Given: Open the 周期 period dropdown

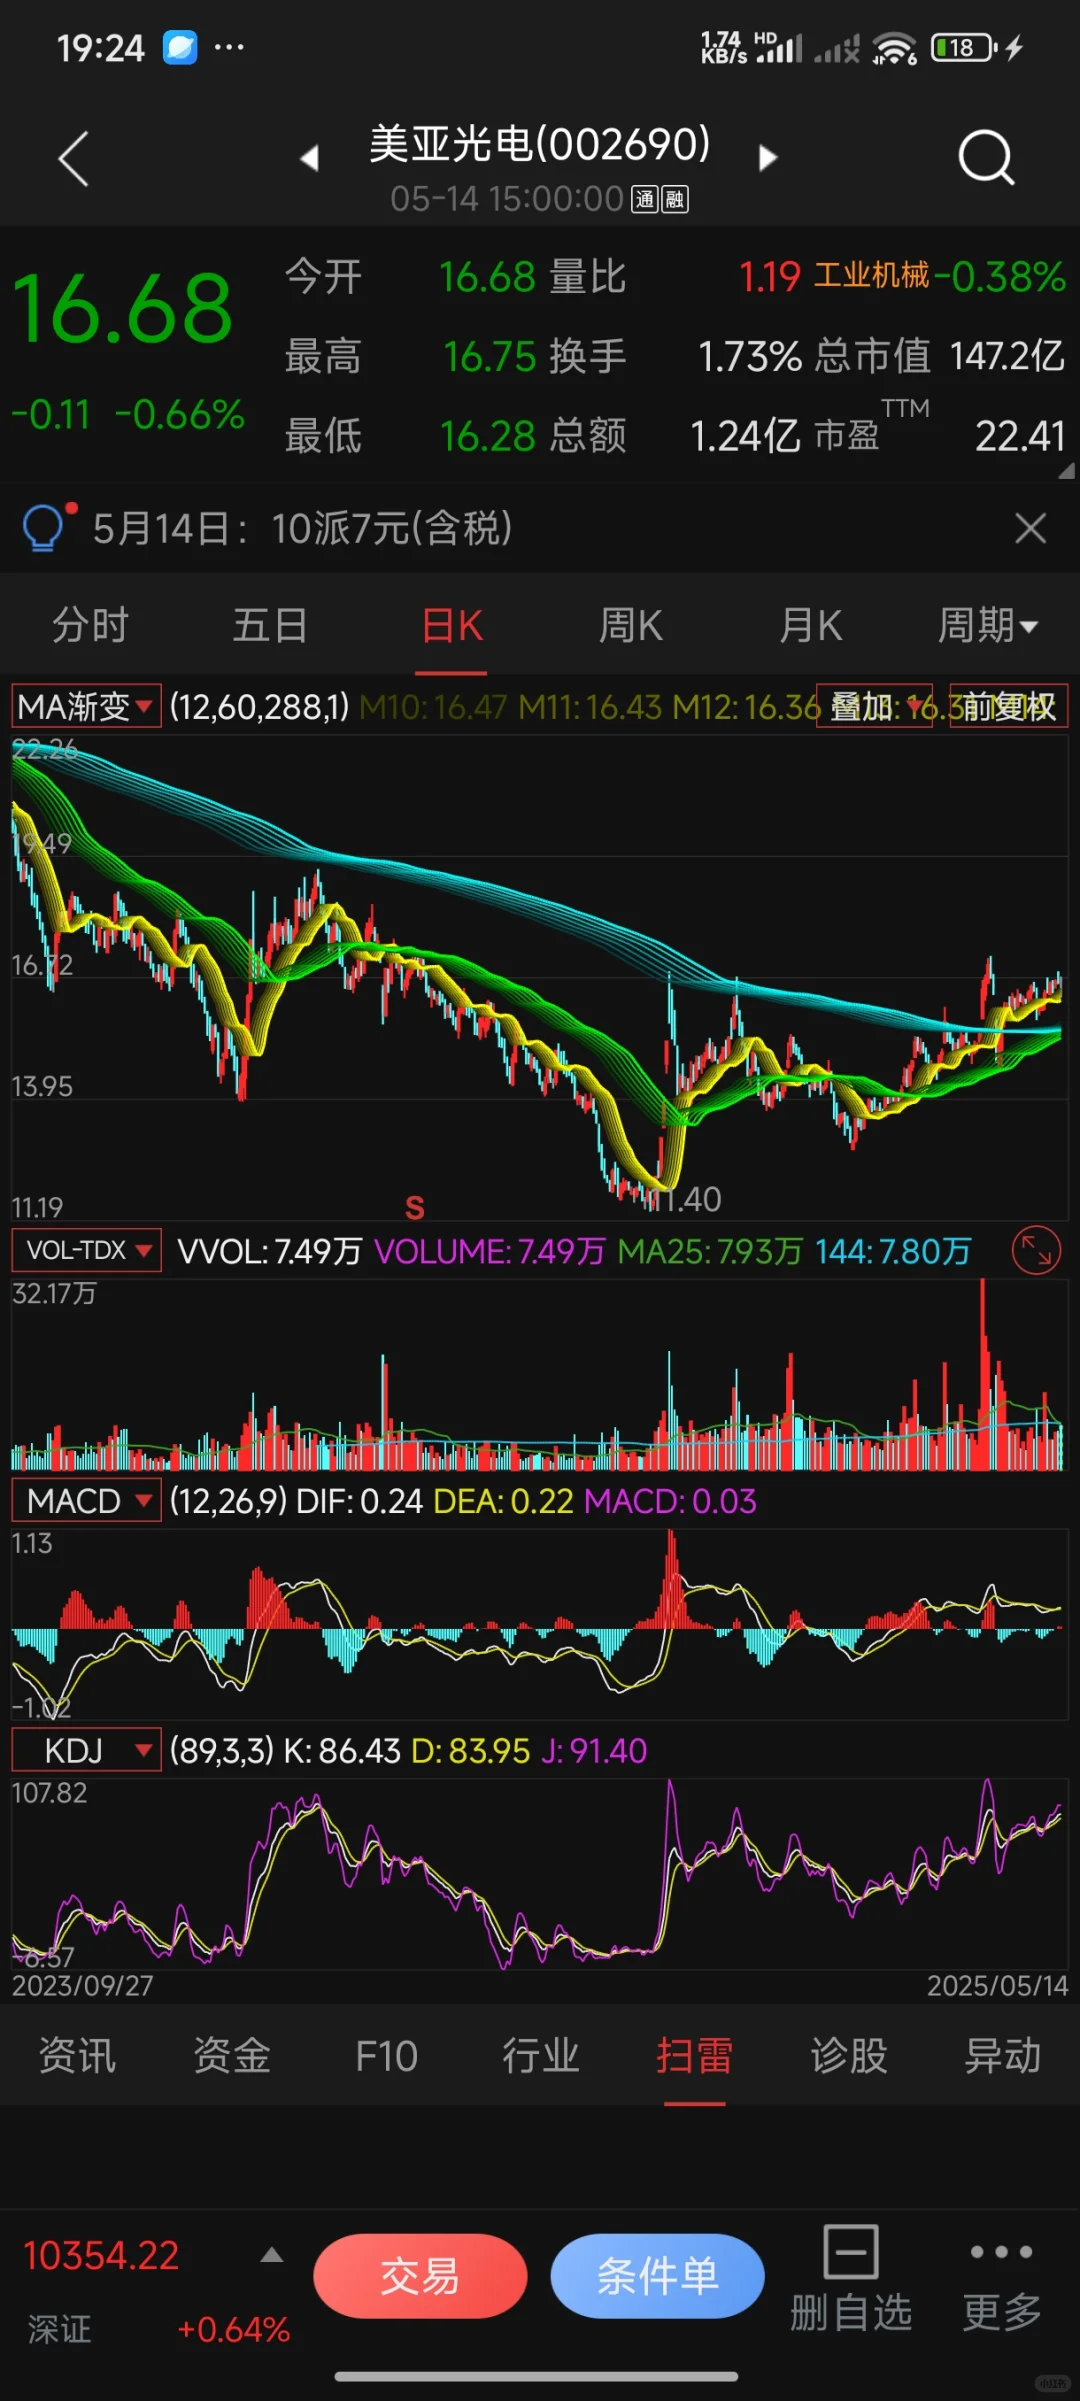Looking at the screenshot, I should coord(988,626).
